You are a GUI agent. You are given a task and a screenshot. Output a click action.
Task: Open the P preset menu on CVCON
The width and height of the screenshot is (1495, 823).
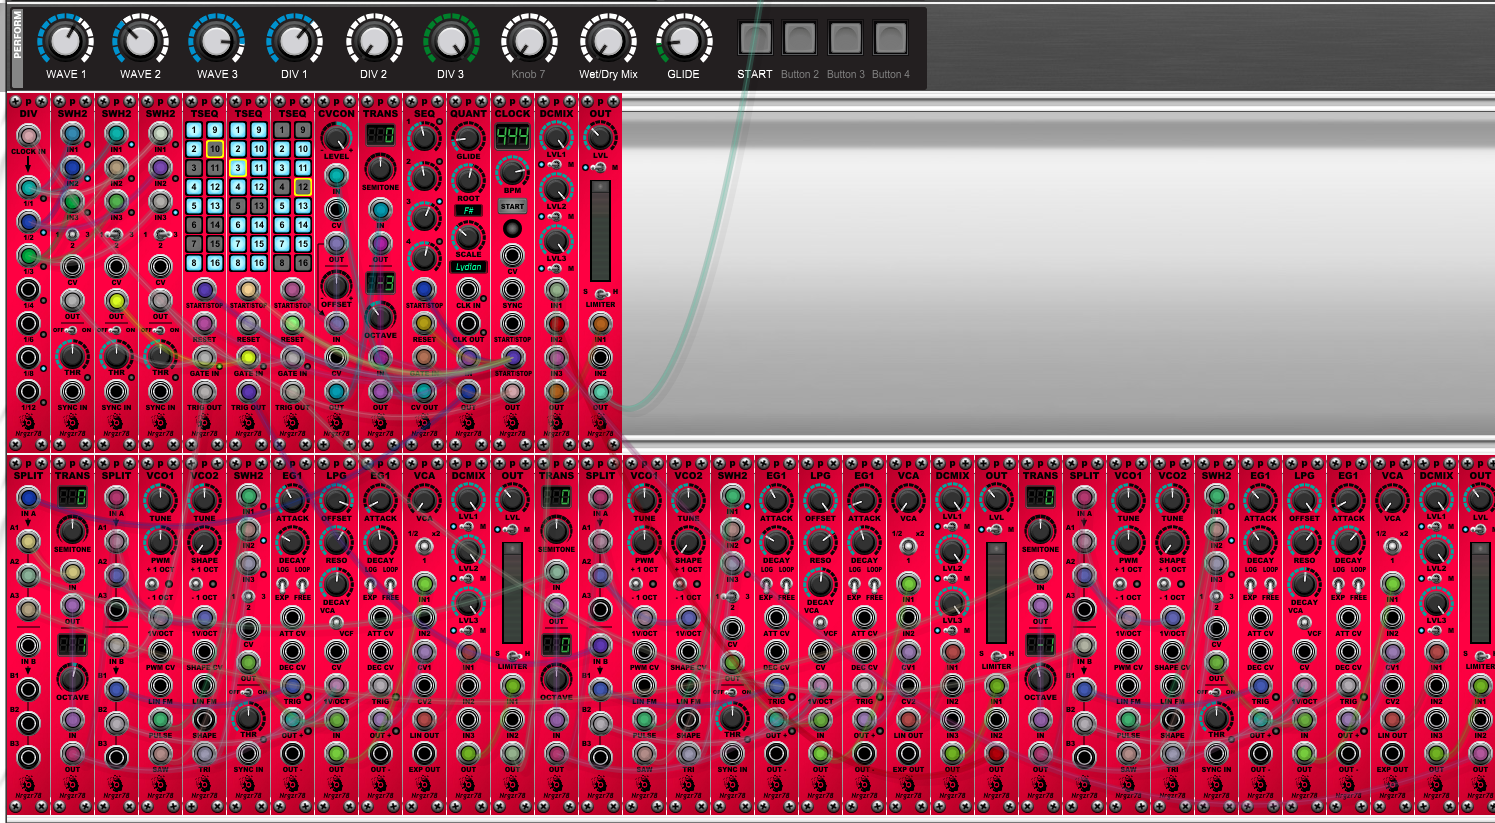click(x=336, y=102)
